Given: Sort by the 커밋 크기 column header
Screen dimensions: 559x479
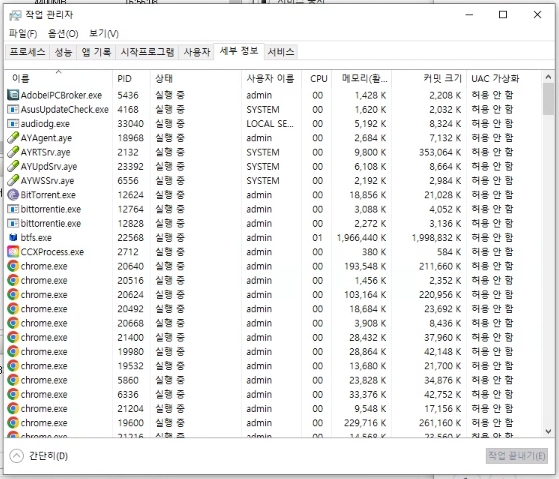Looking at the screenshot, I should pyautogui.click(x=429, y=78).
